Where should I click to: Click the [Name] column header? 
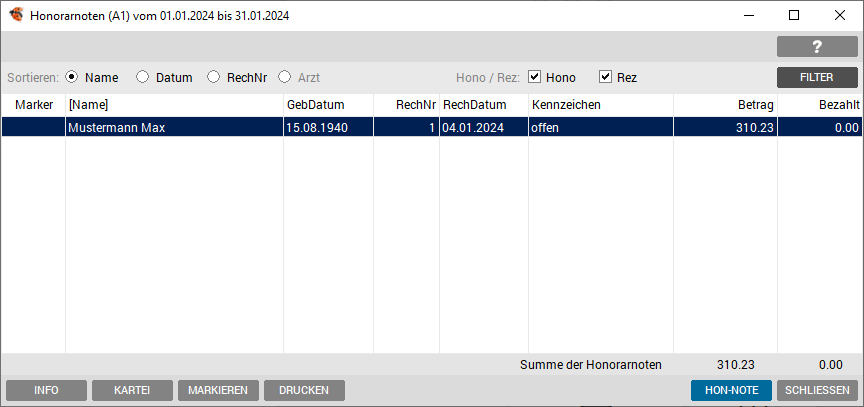(x=175, y=105)
